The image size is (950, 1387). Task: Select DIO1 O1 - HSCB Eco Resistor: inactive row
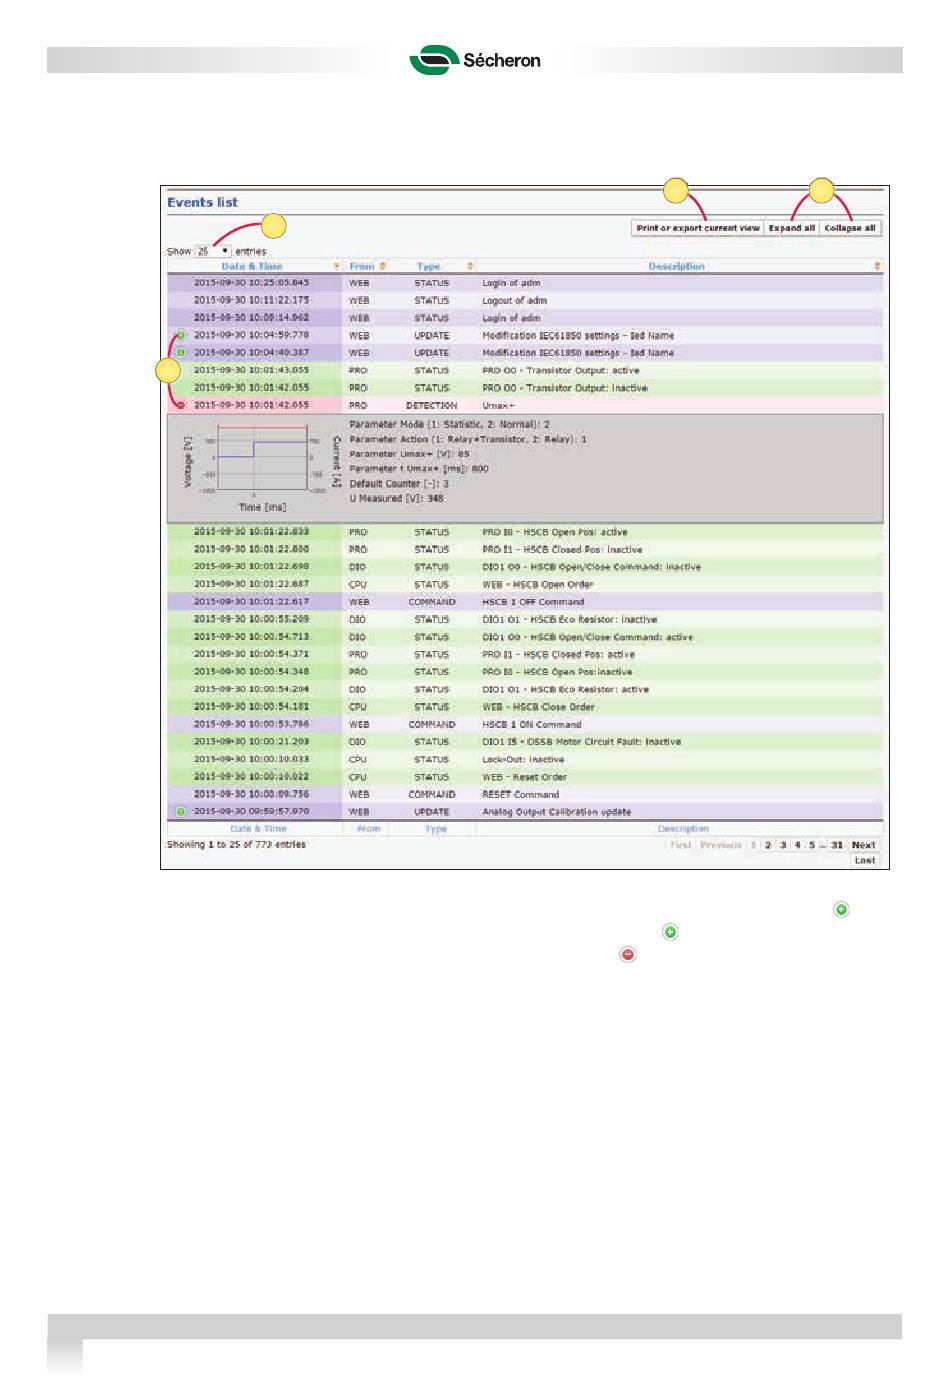click(x=525, y=619)
